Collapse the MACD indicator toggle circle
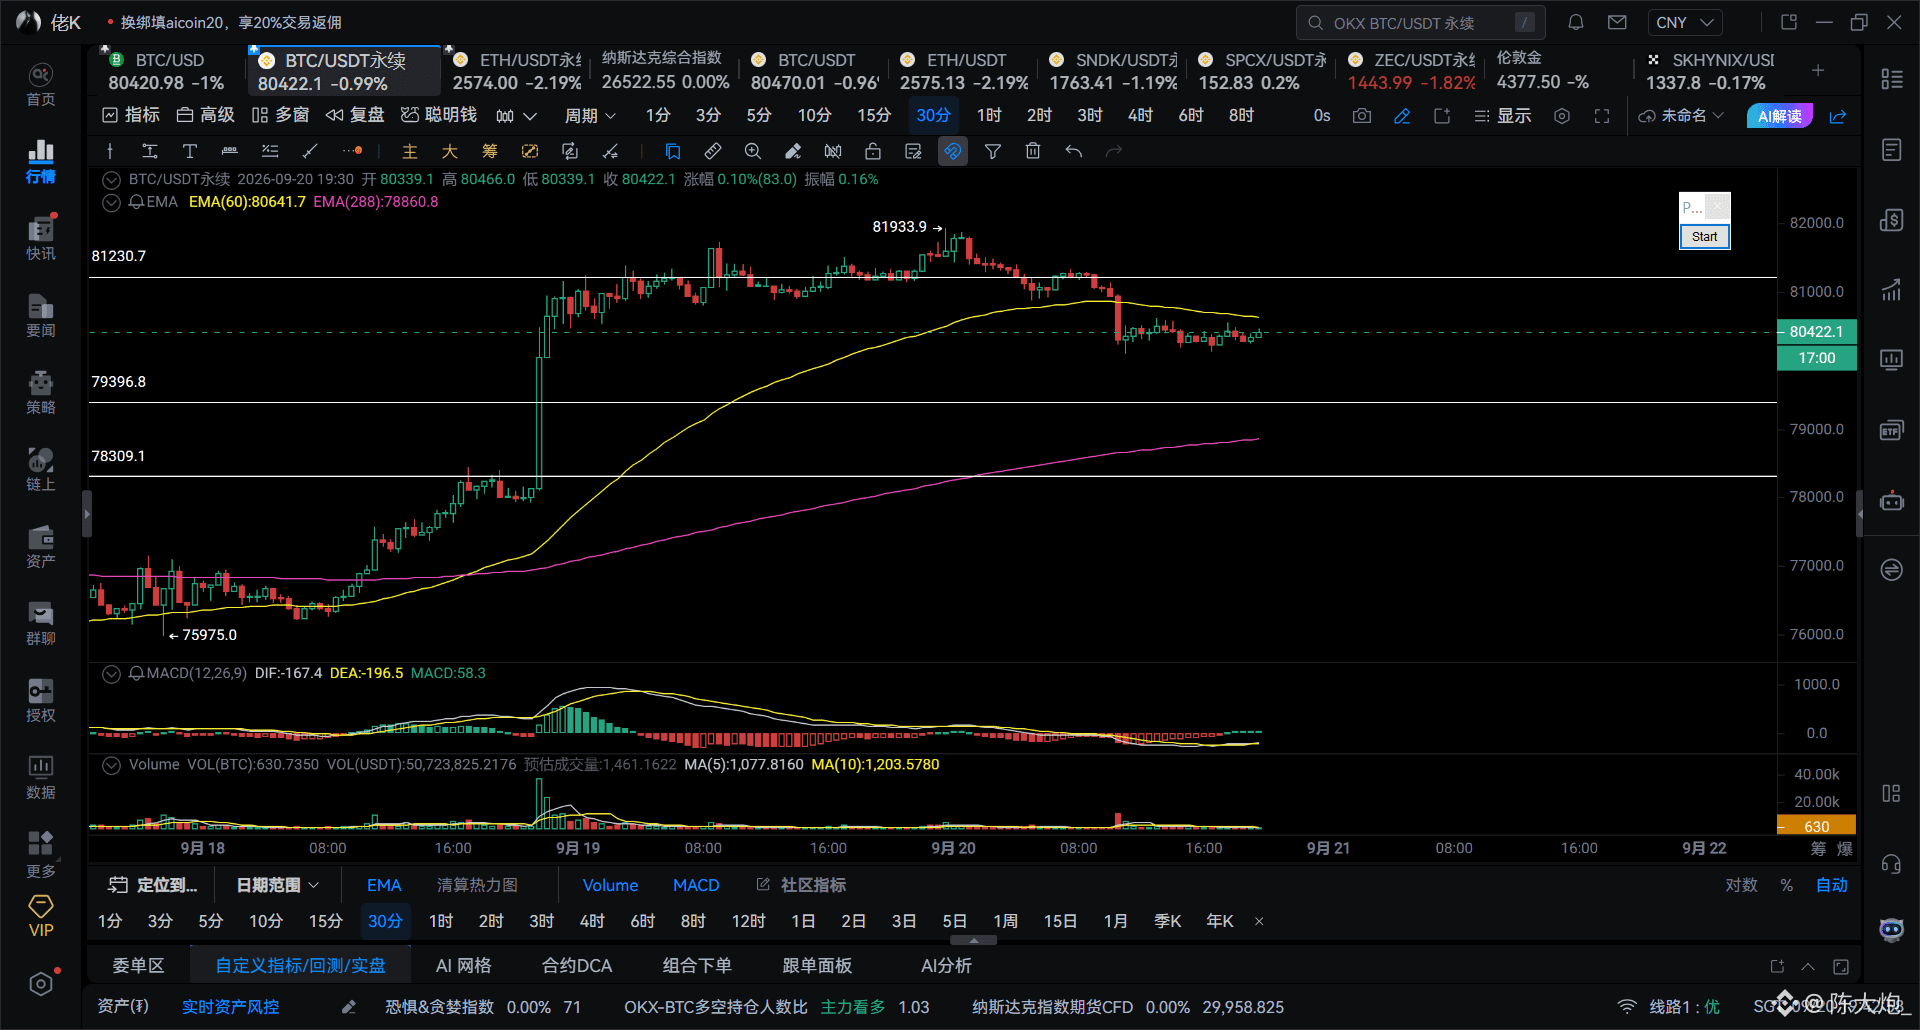 (112, 674)
